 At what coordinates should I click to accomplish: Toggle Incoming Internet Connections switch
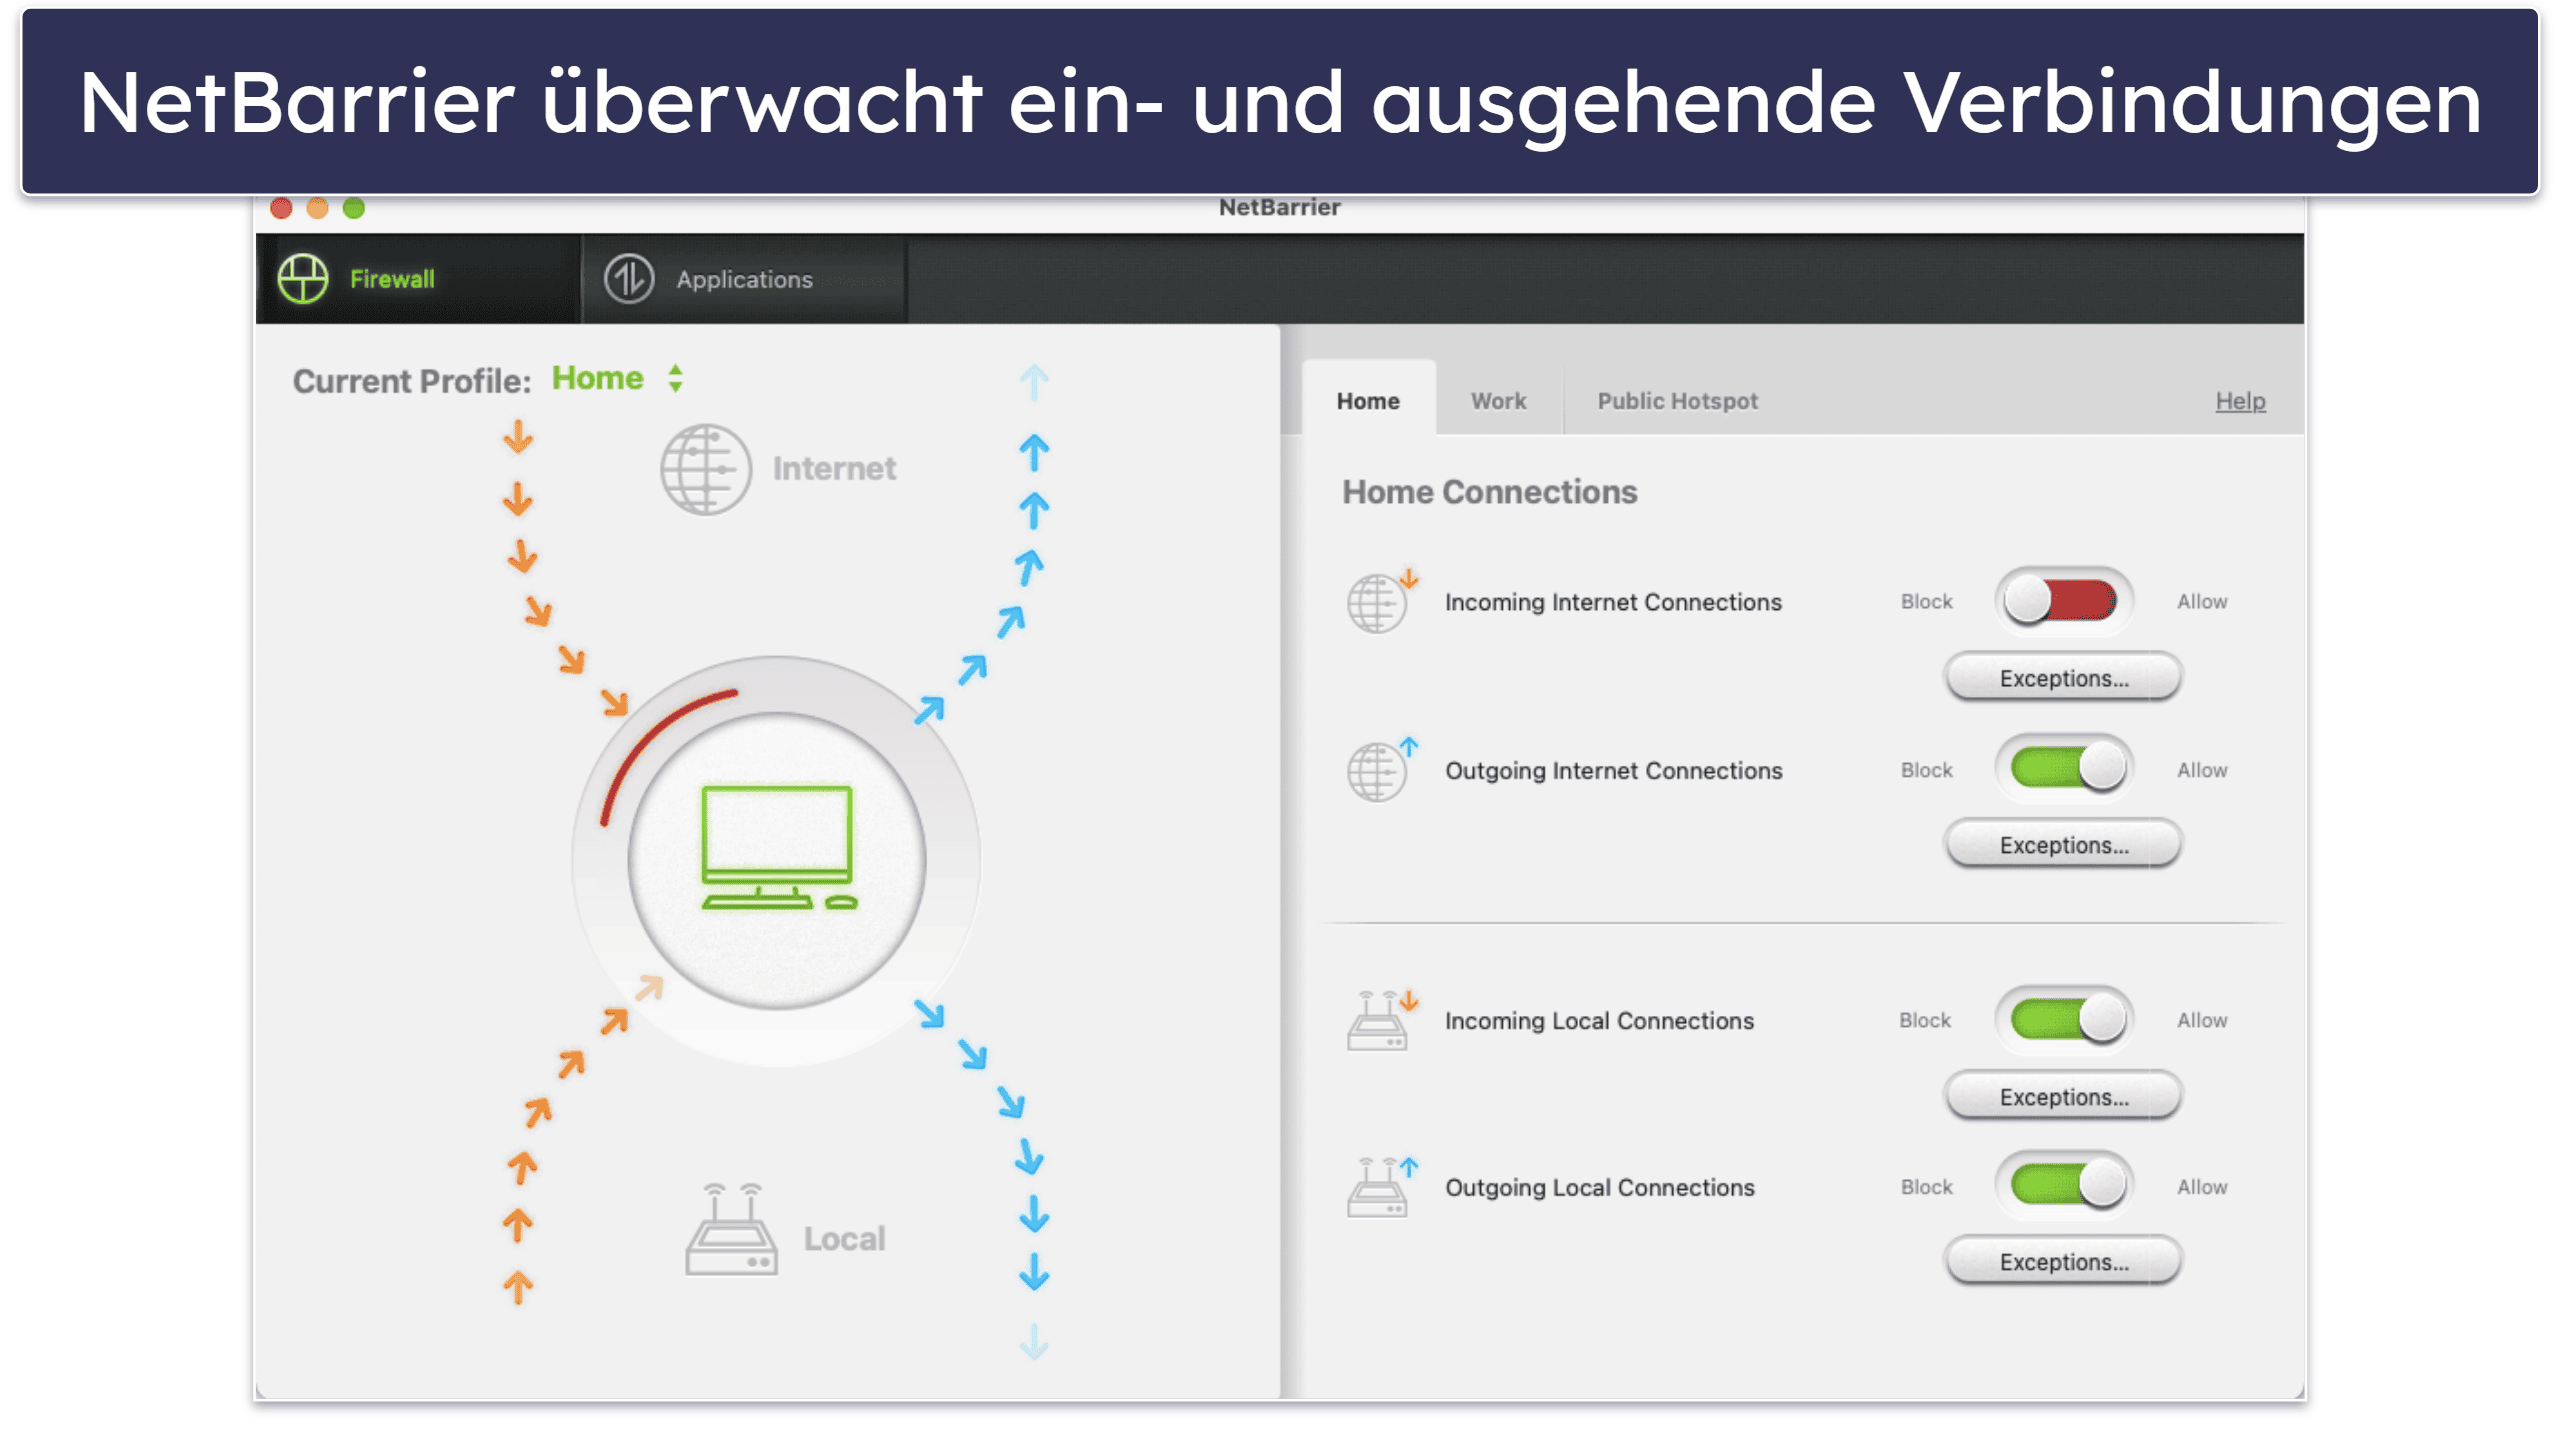coord(2064,601)
